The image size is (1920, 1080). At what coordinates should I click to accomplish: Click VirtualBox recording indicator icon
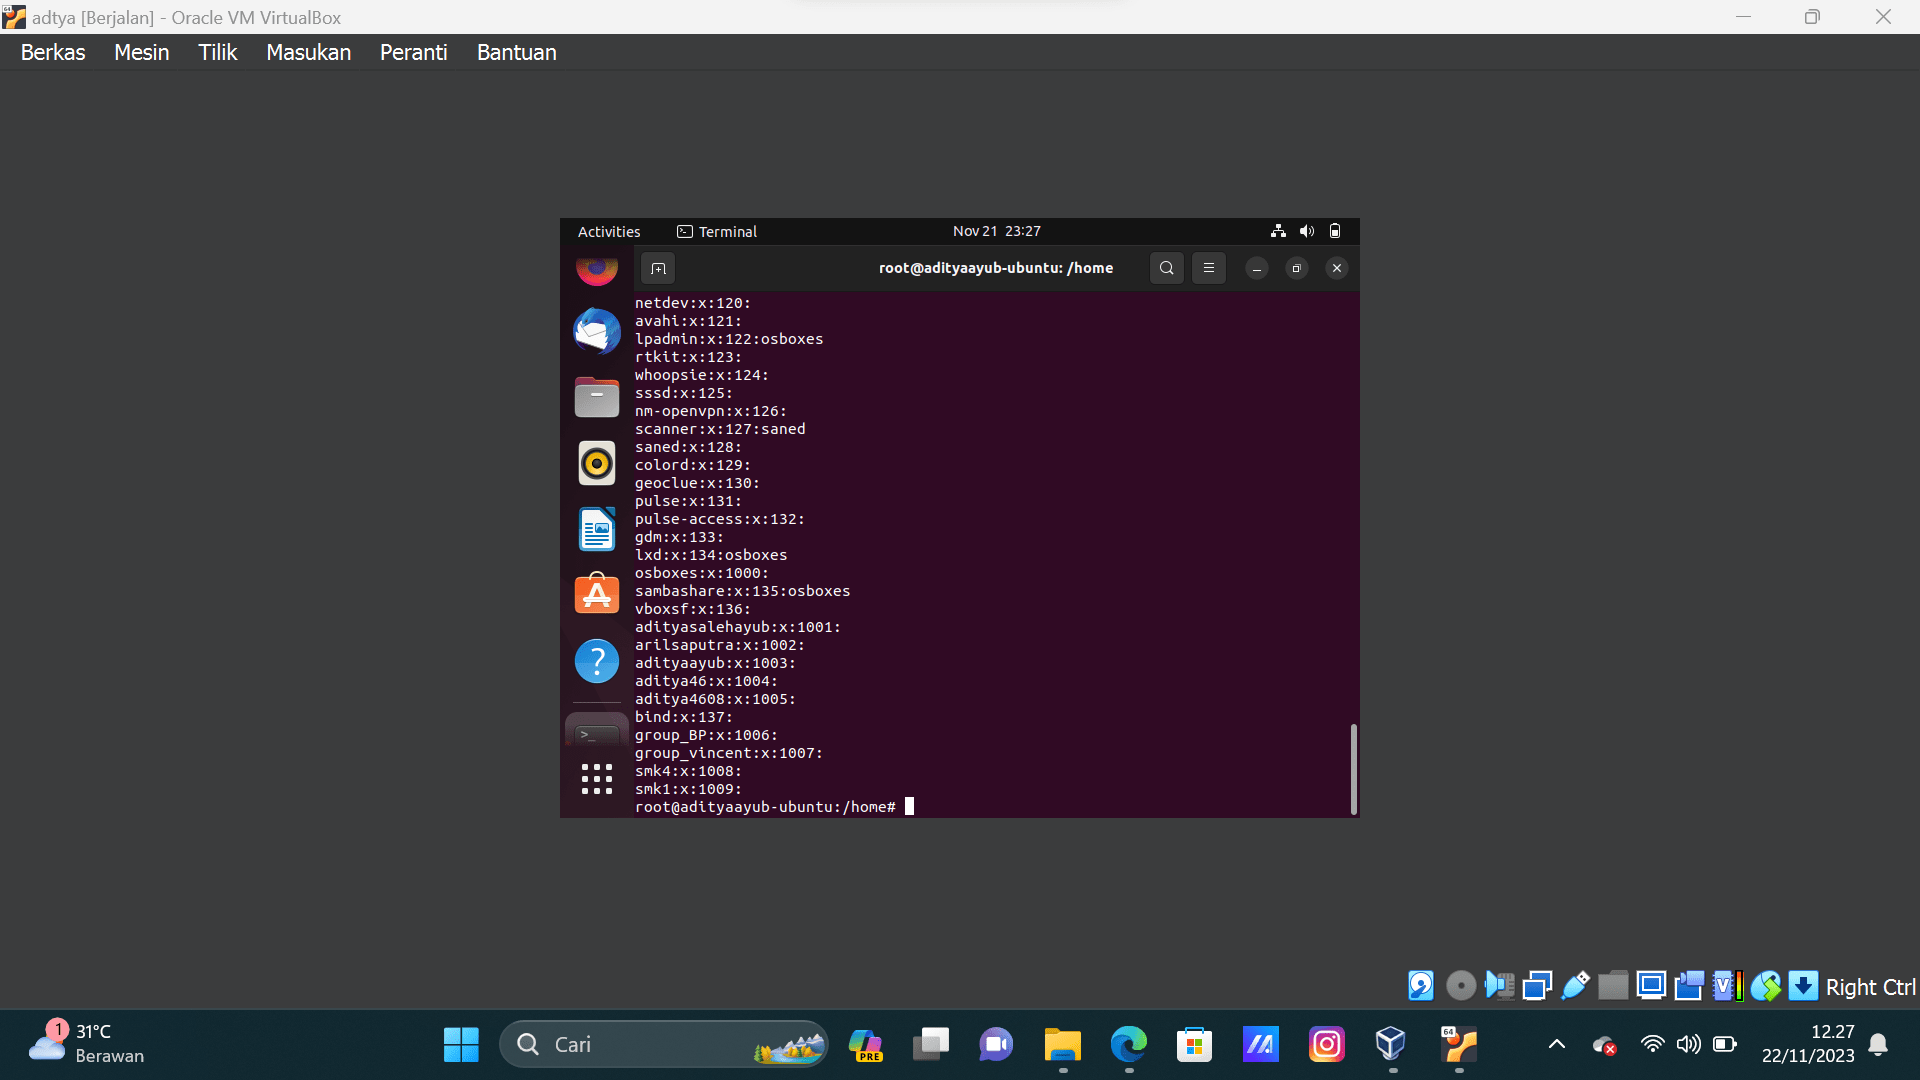1689,986
